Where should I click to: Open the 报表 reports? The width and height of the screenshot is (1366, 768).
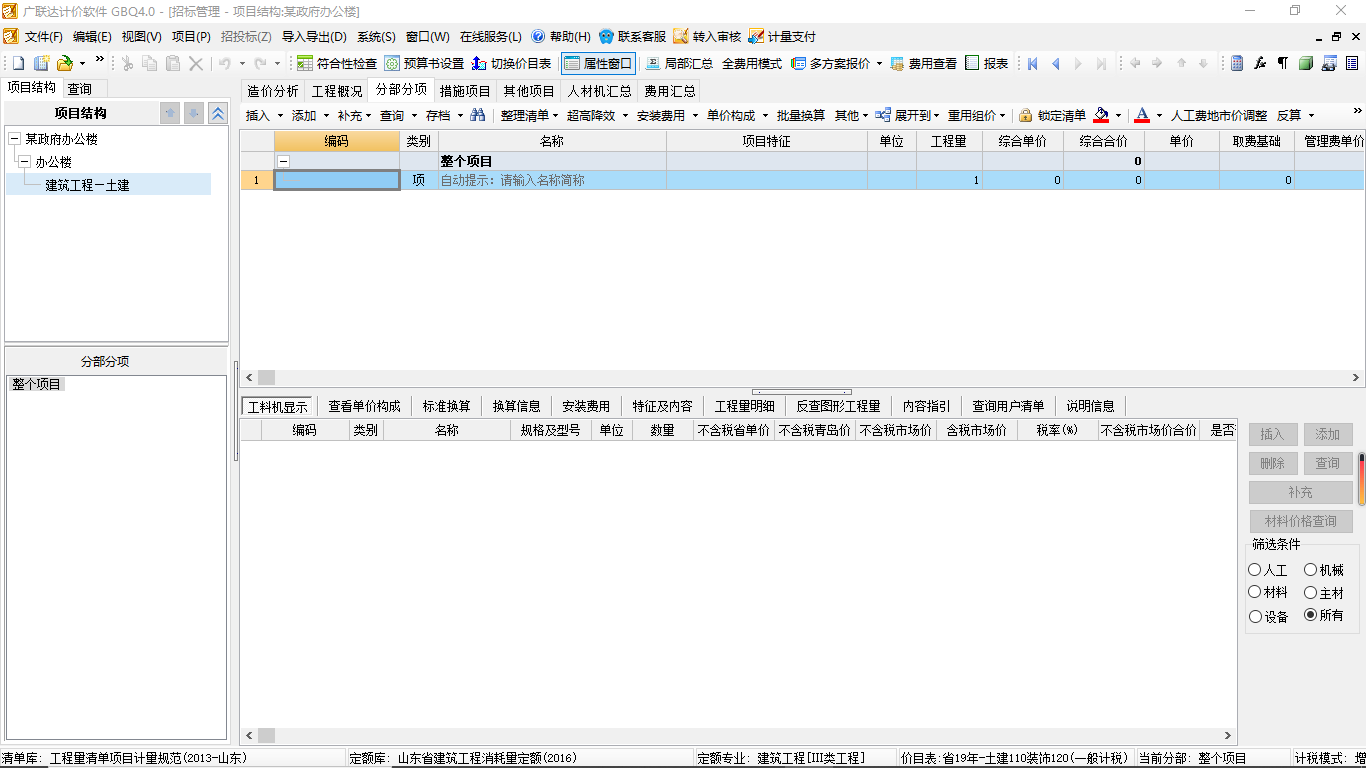coord(987,63)
